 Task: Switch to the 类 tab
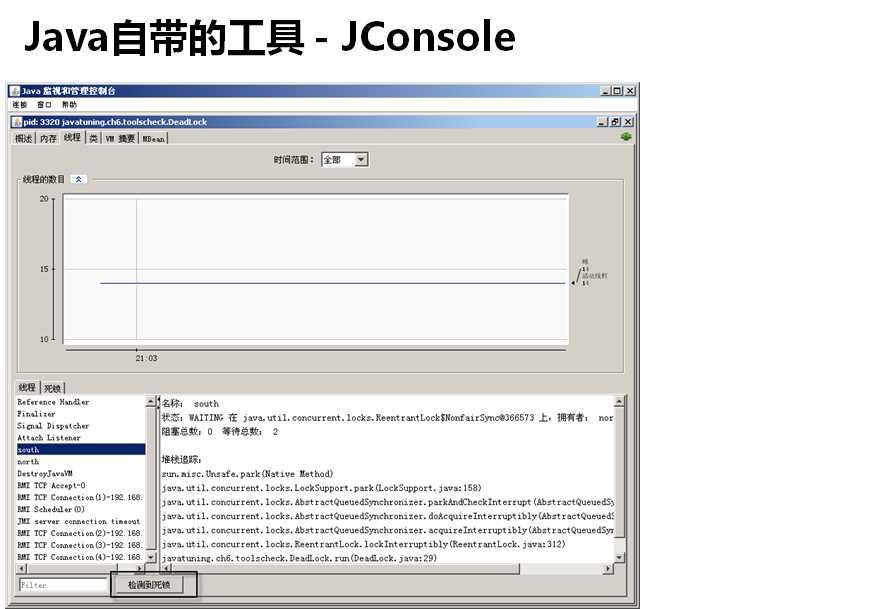tap(93, 138)
